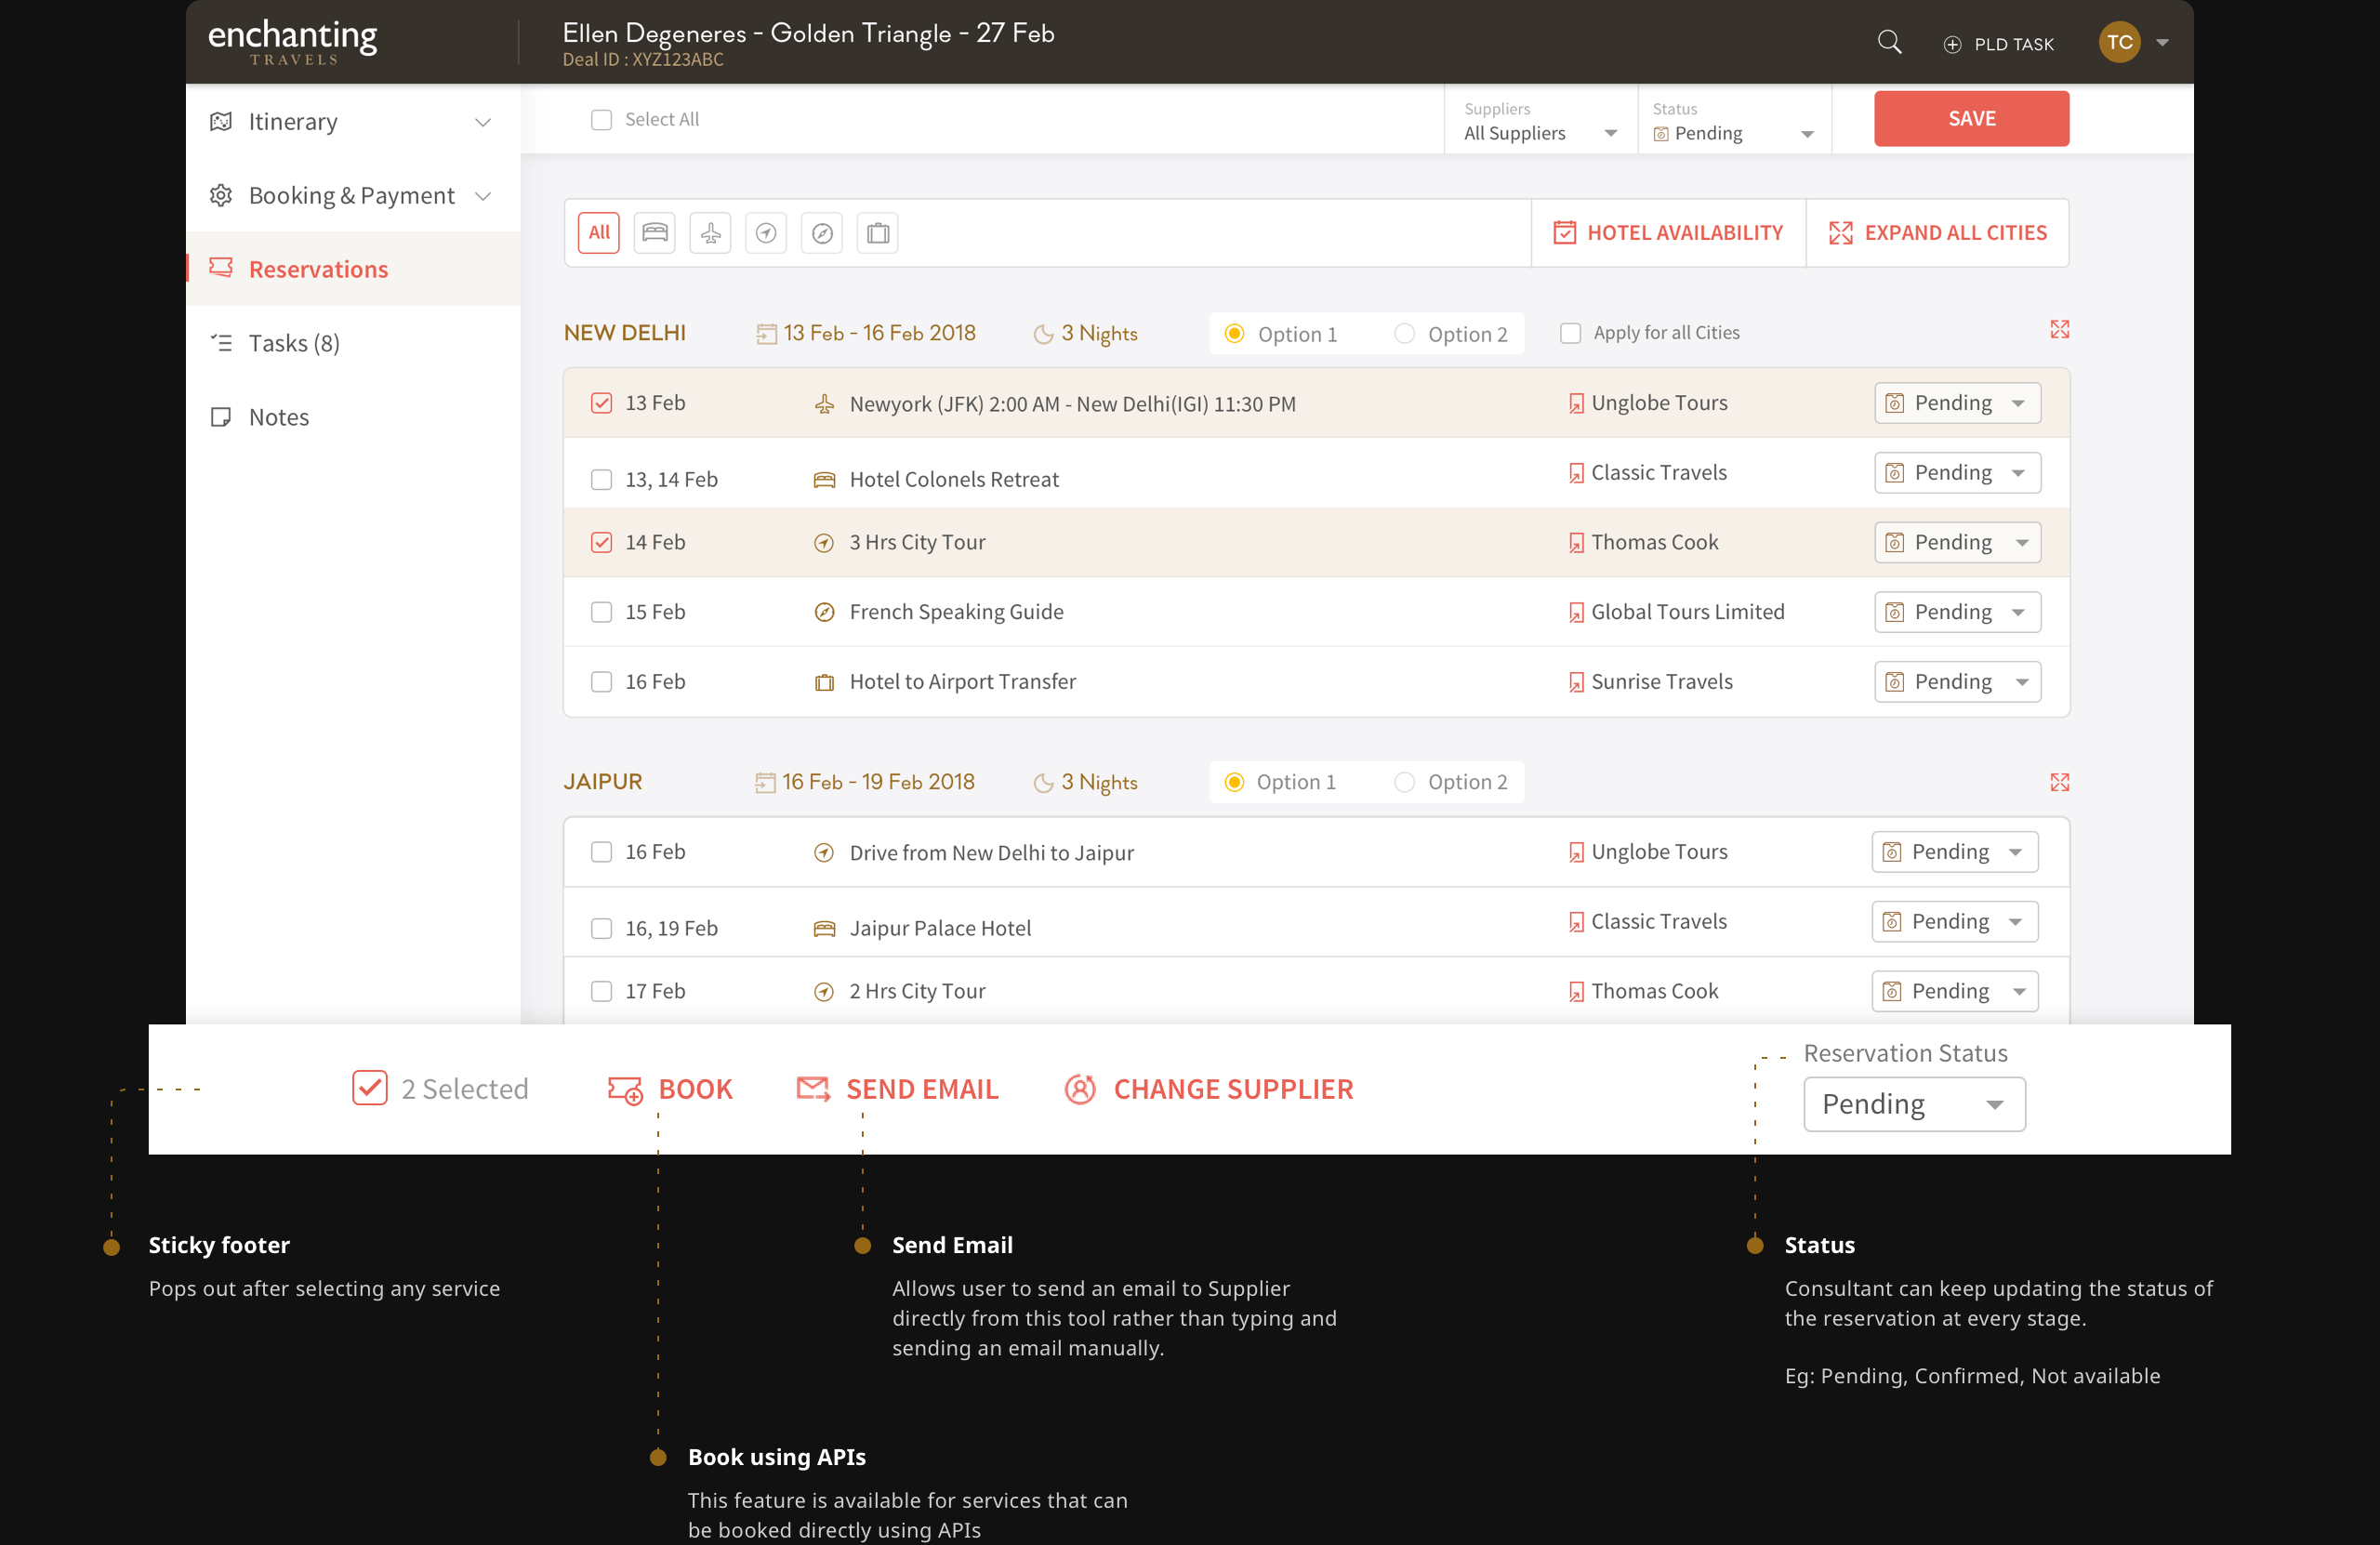Open Notes in sidebar
2380x1545 pixels.
click(278, 417)
